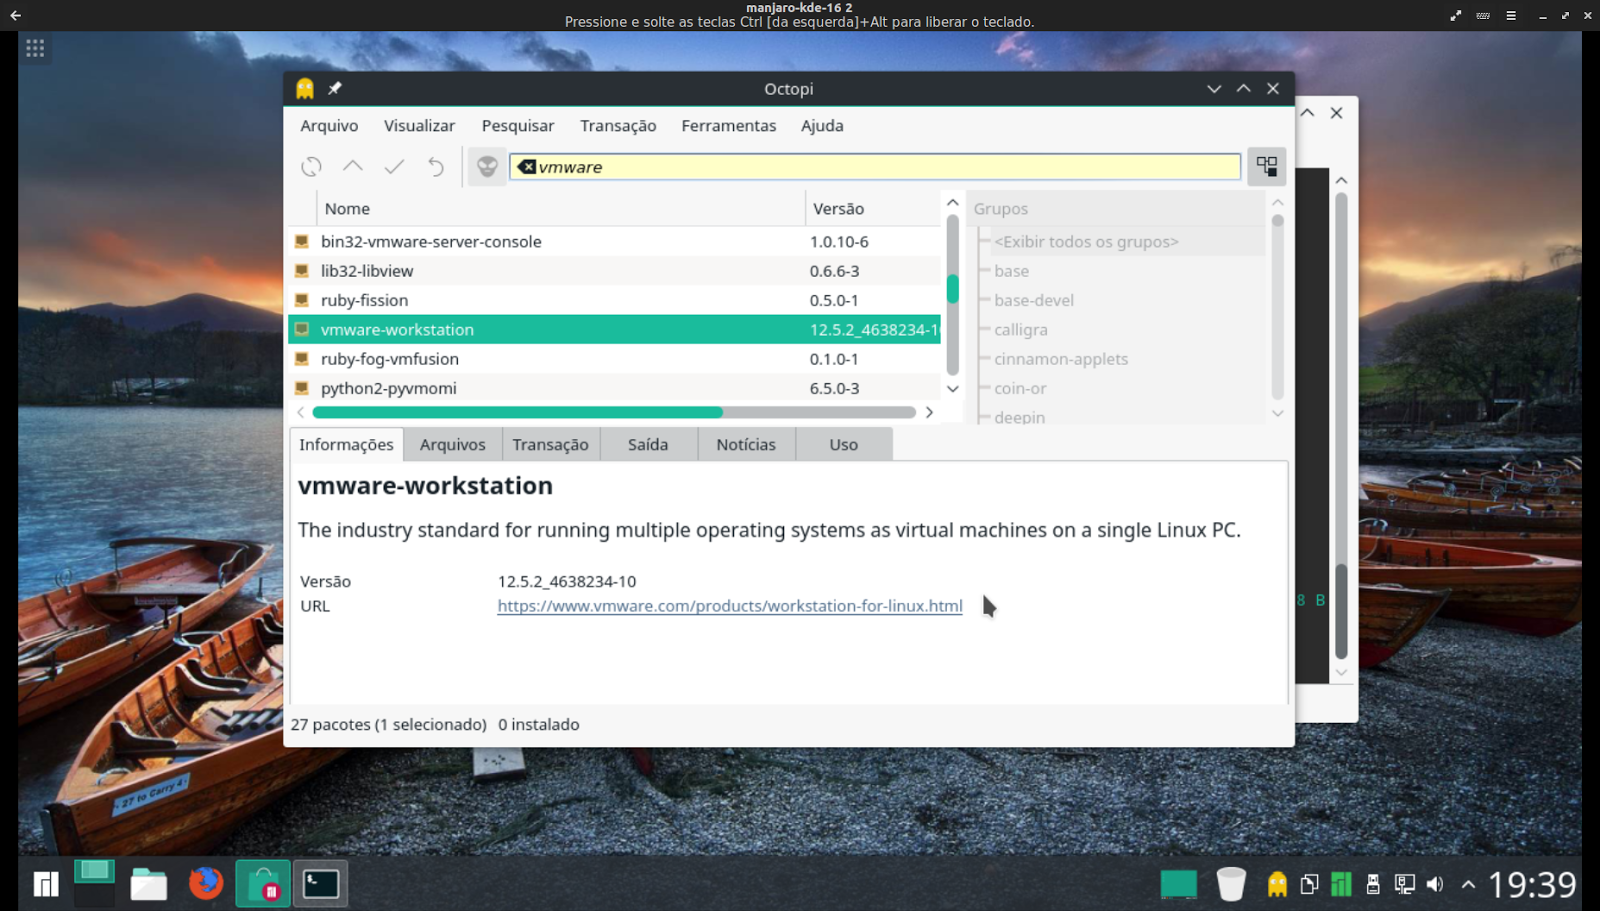
Task: Select the bin32-vmware-server-console package row
Action: (x=614, y=241)
